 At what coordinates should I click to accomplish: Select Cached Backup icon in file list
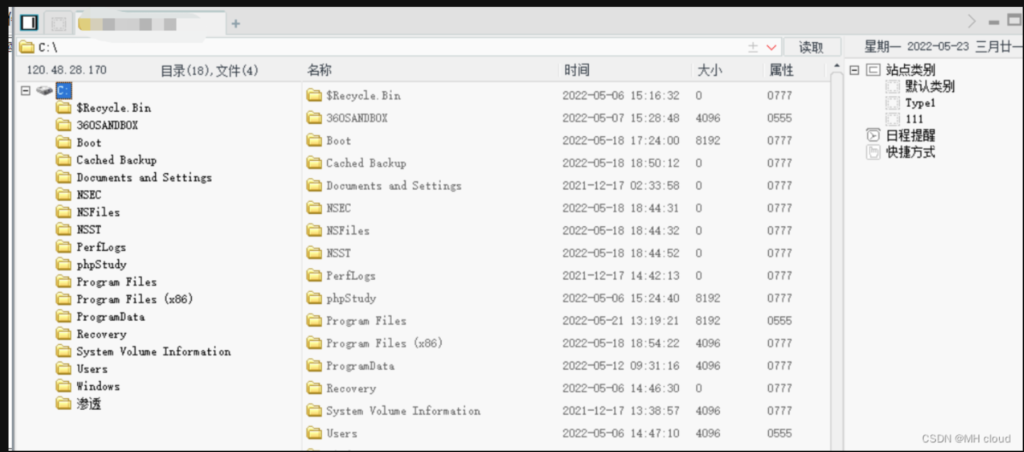click(x=315, y=163)
